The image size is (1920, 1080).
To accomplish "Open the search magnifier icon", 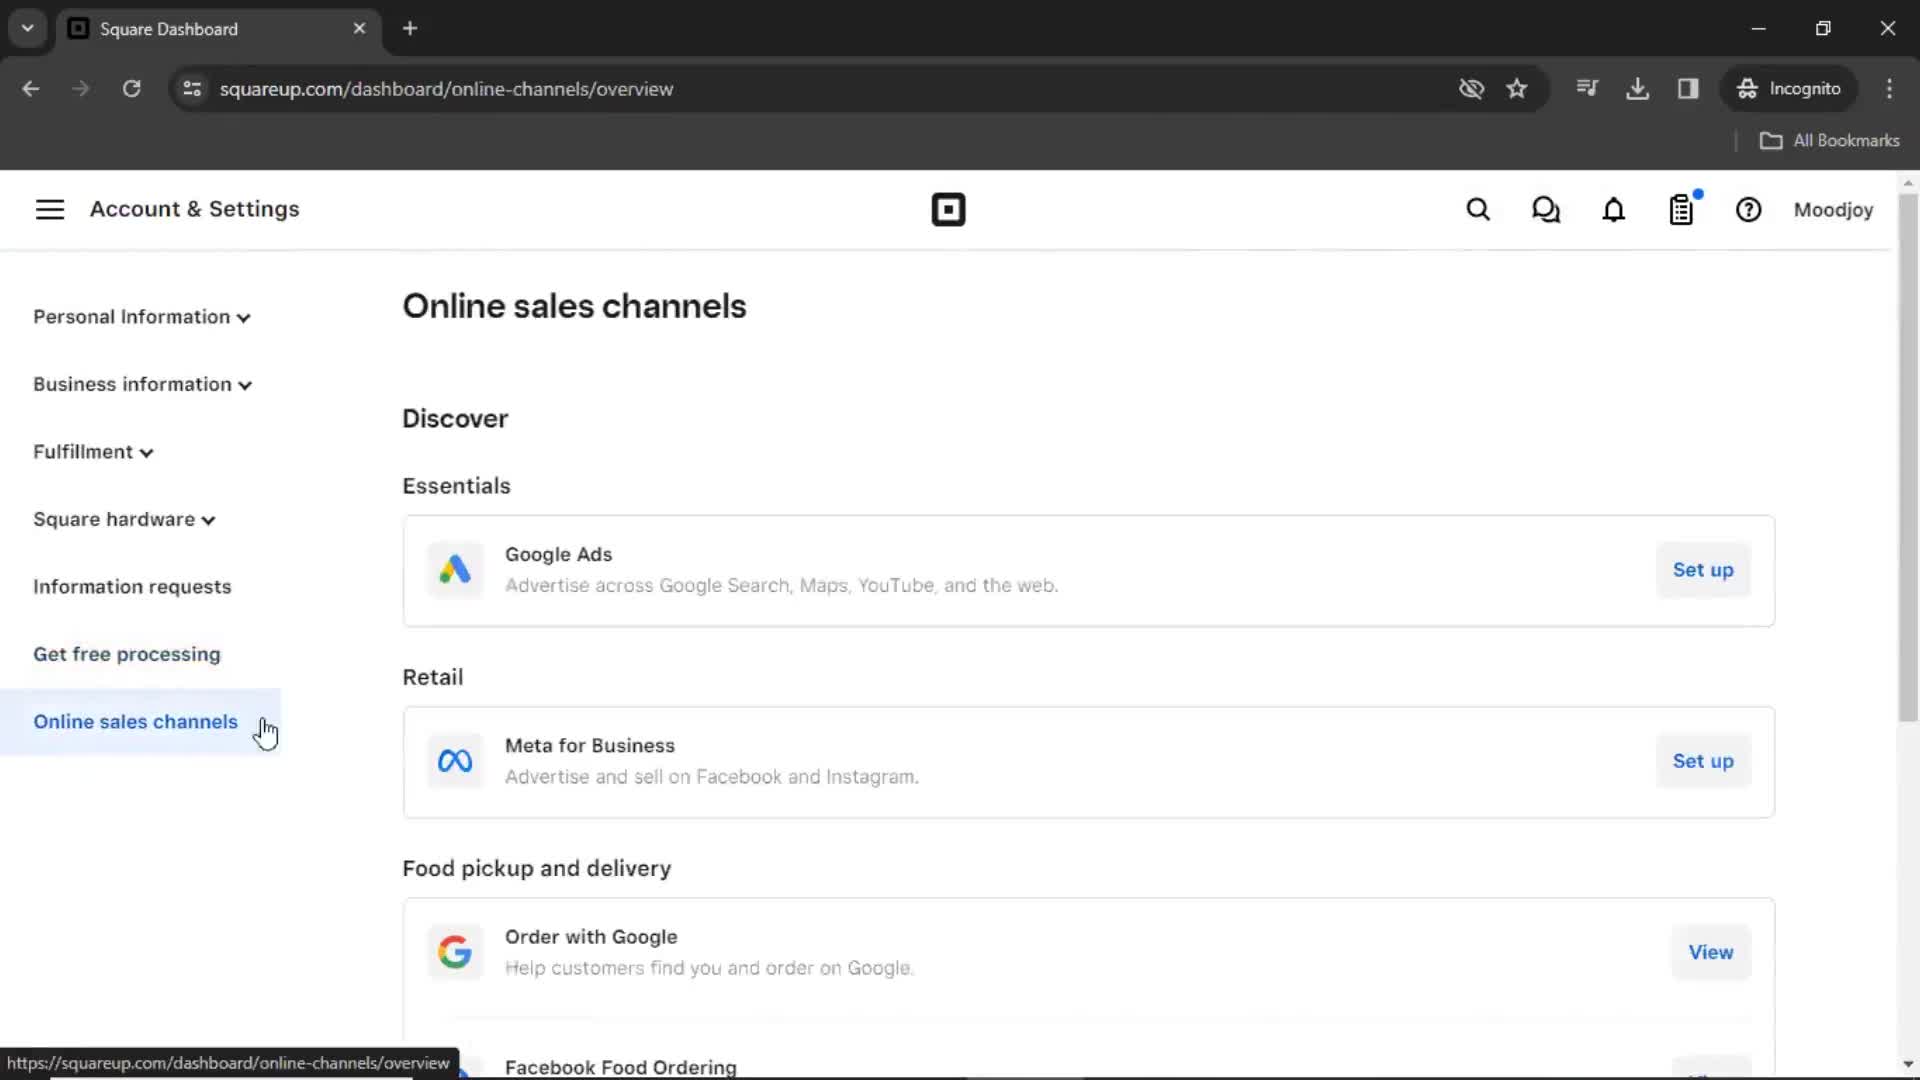I will [1478, 210].
